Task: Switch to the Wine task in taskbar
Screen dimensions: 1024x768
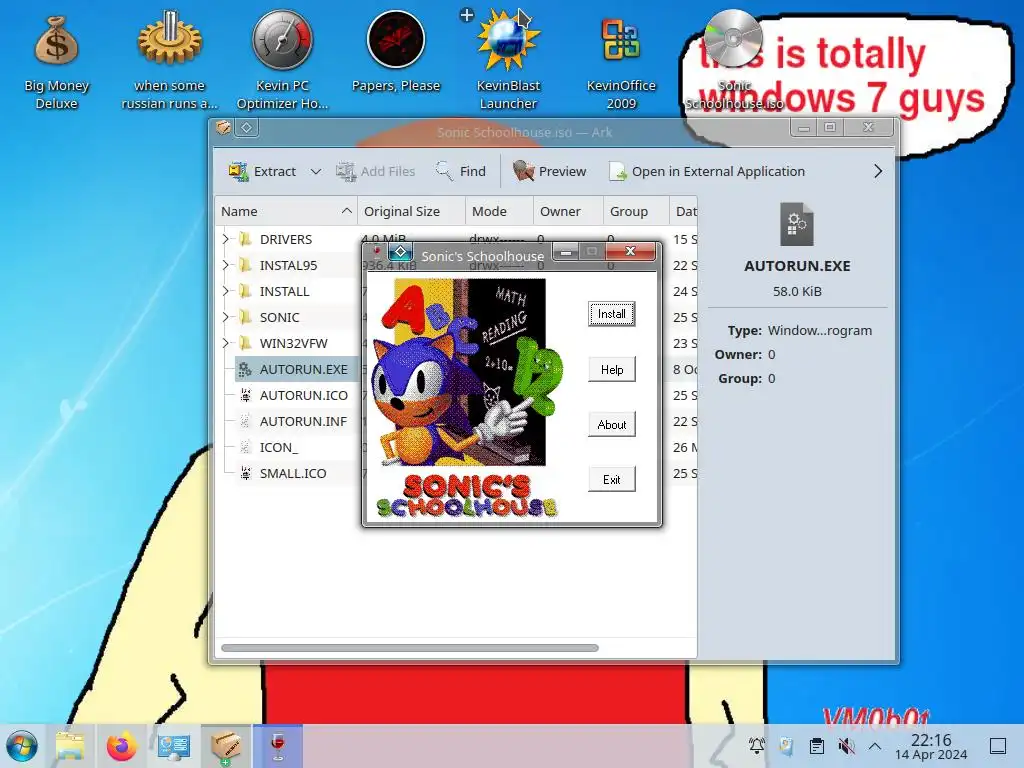Action: 278,746
